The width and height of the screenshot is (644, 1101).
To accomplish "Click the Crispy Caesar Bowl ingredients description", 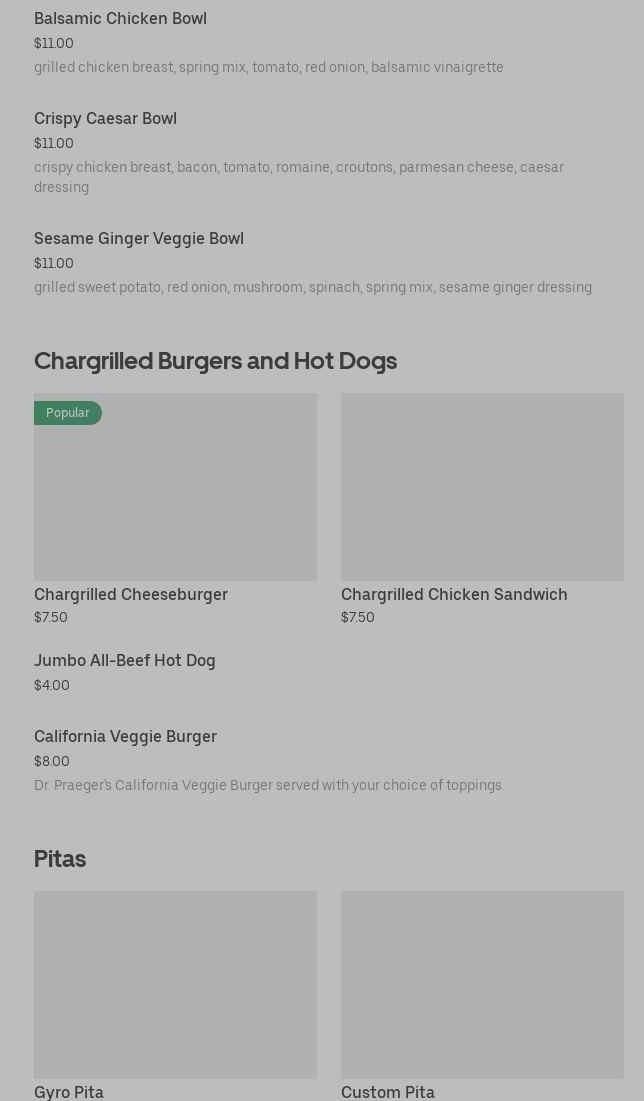I will [x=298, y=177].
